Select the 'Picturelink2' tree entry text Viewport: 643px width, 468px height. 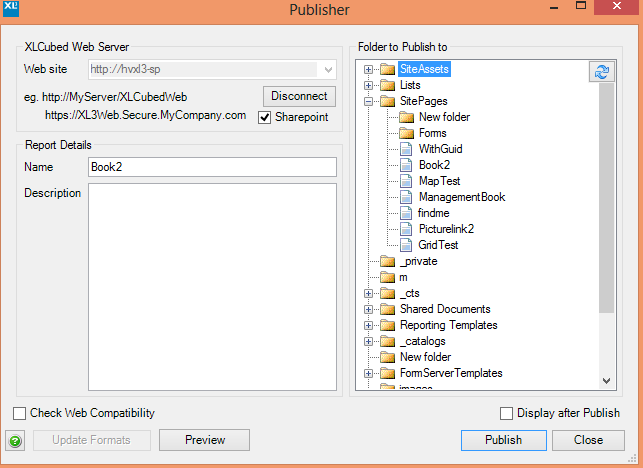447,229
